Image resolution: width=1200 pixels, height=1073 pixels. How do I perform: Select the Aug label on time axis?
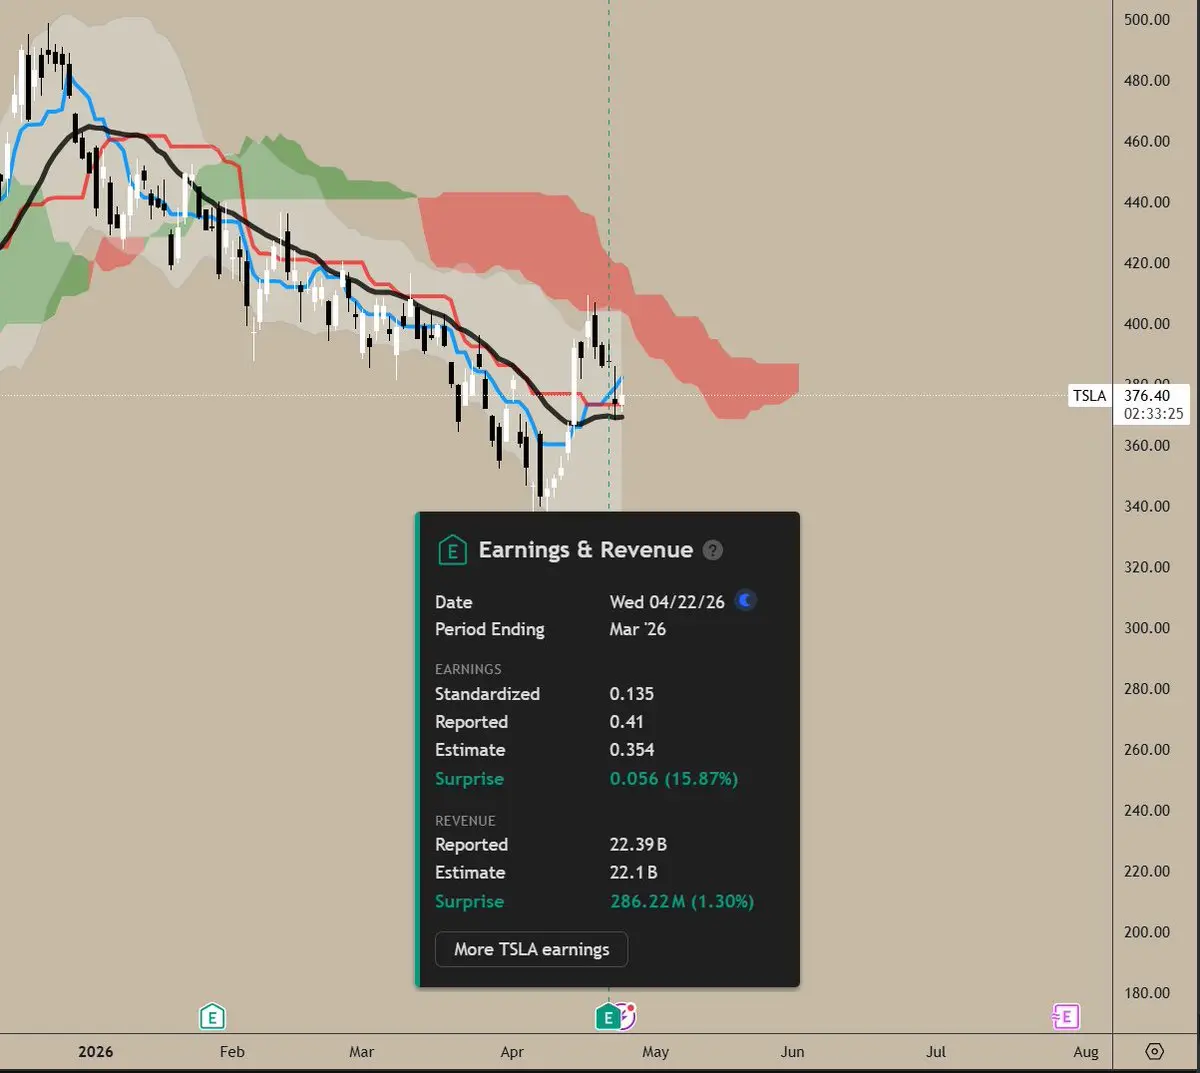click(1086, 1052)
